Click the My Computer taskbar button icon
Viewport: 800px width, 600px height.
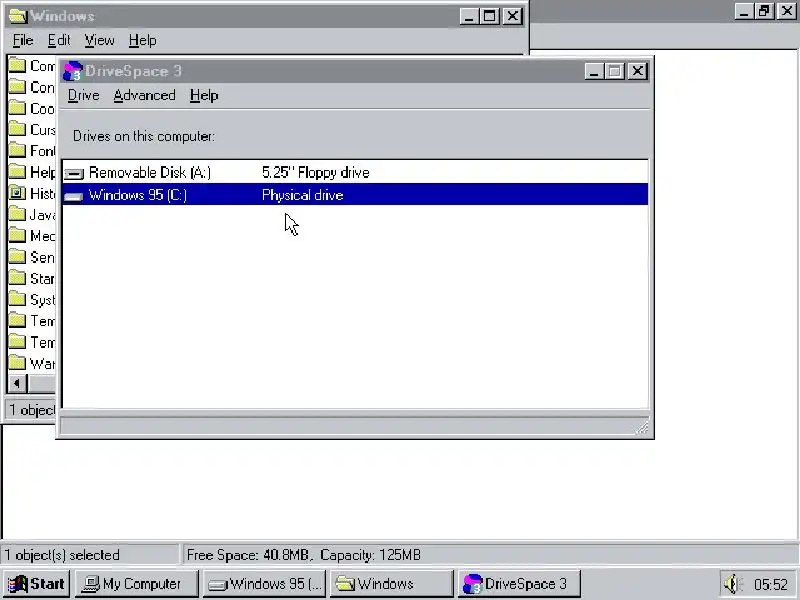click(91, 584)
